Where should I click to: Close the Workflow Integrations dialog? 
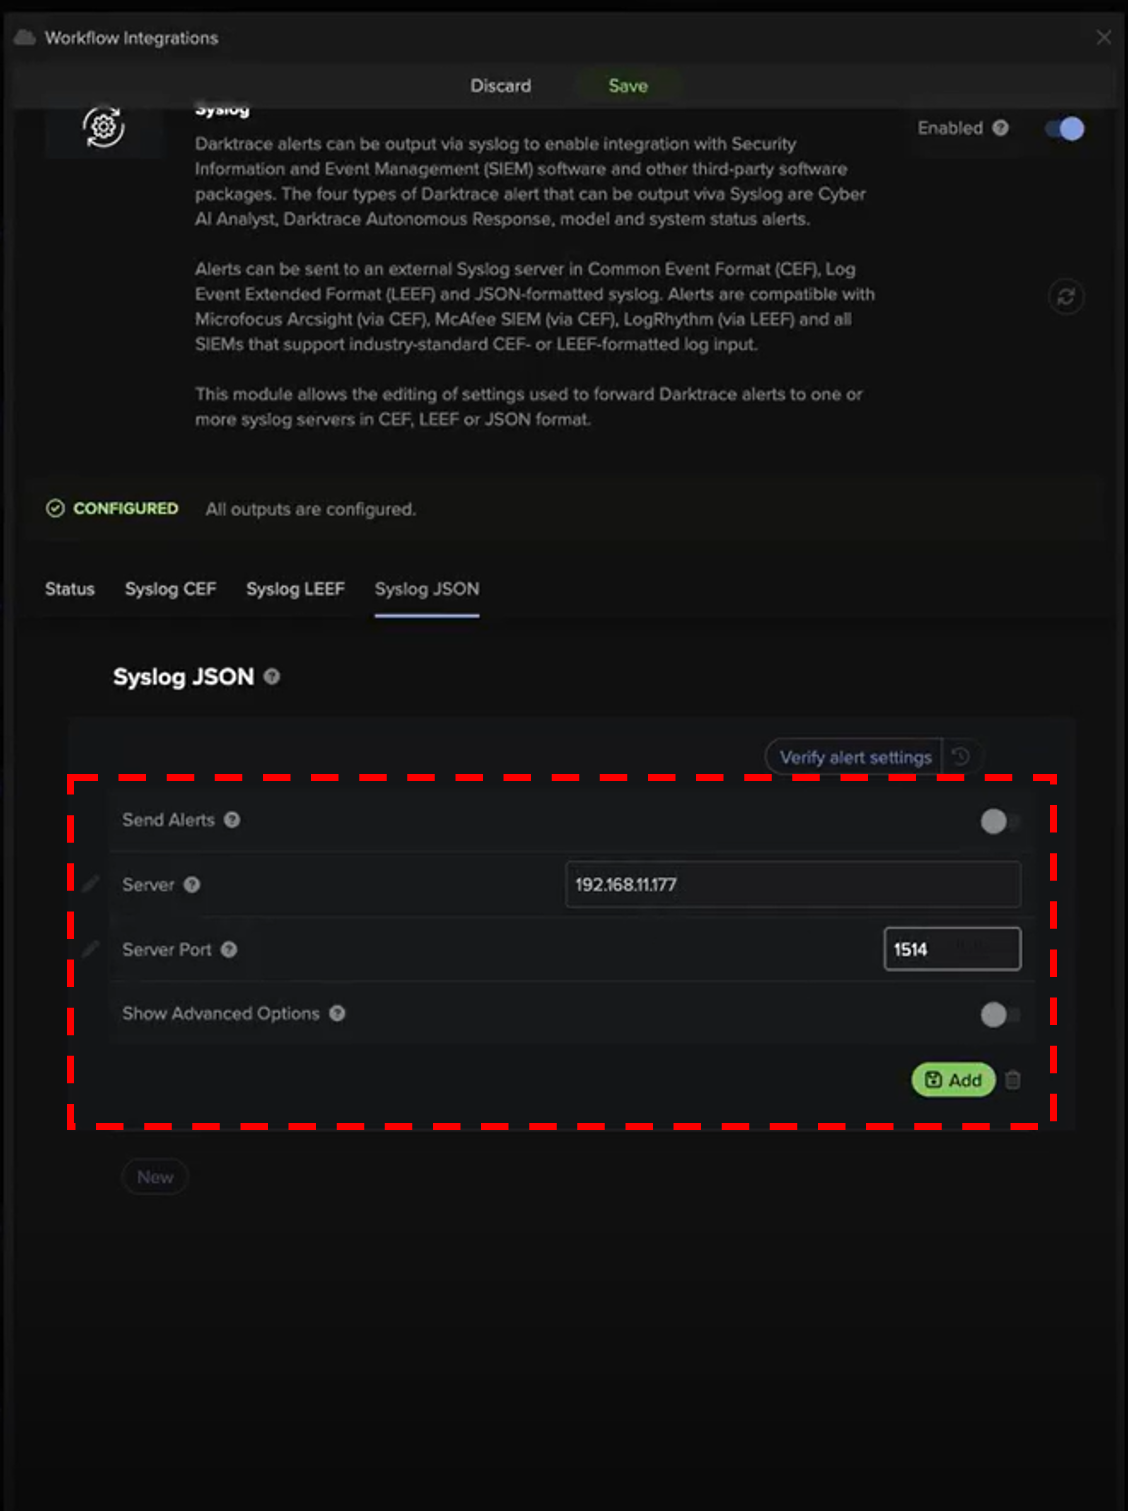(x=1103, y=37)
